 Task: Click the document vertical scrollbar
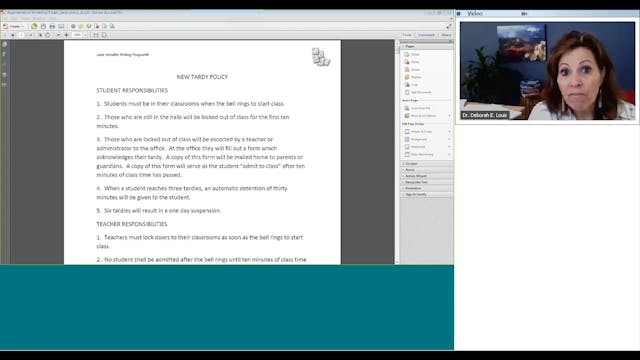click(397, 152)
